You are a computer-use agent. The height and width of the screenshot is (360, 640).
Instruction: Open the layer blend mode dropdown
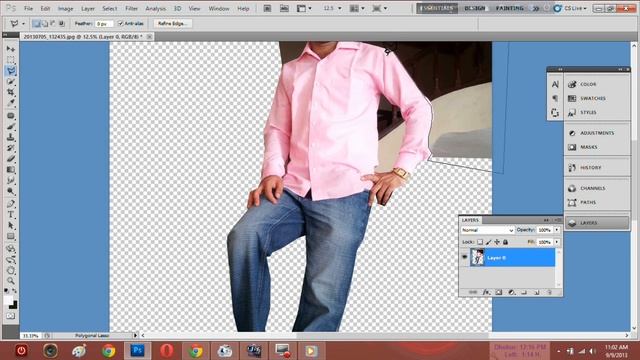[487, 230]
